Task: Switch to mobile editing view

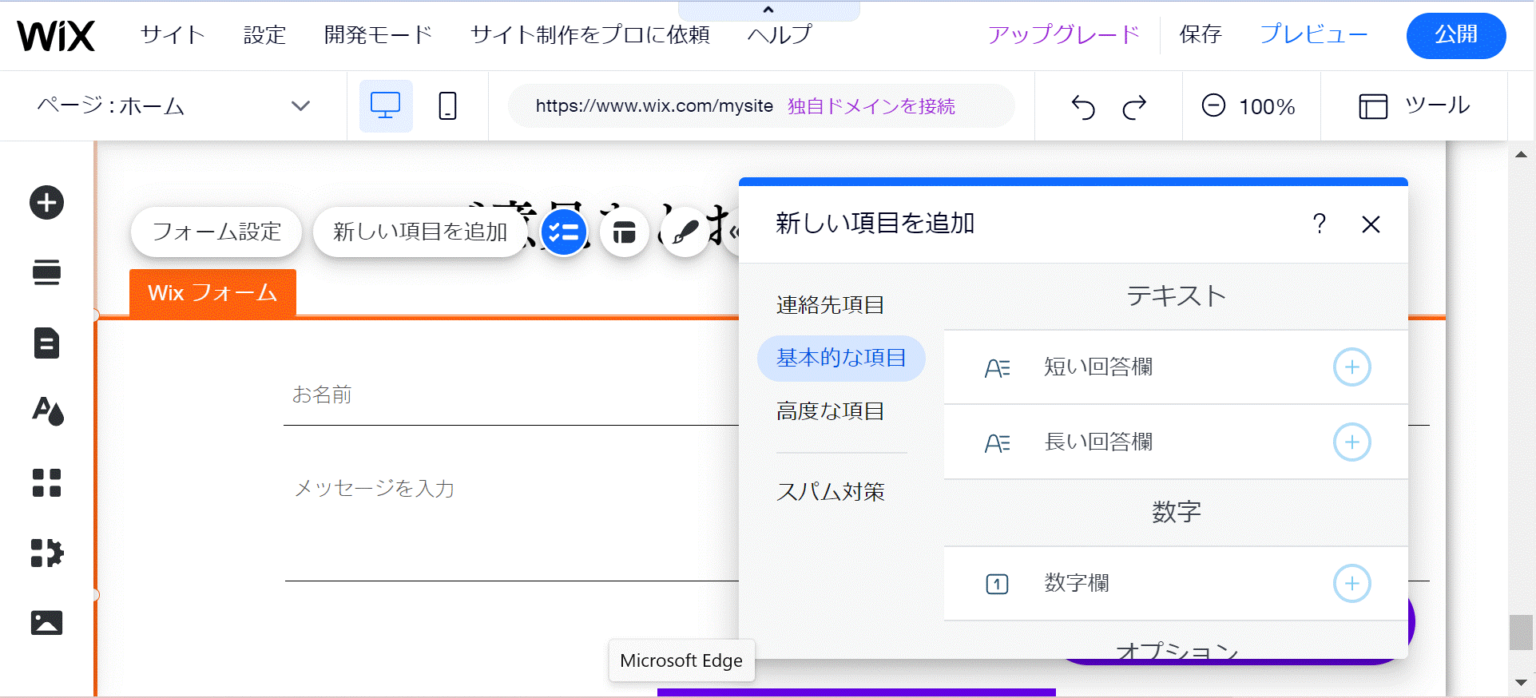Action: click(x=447, y=105)
